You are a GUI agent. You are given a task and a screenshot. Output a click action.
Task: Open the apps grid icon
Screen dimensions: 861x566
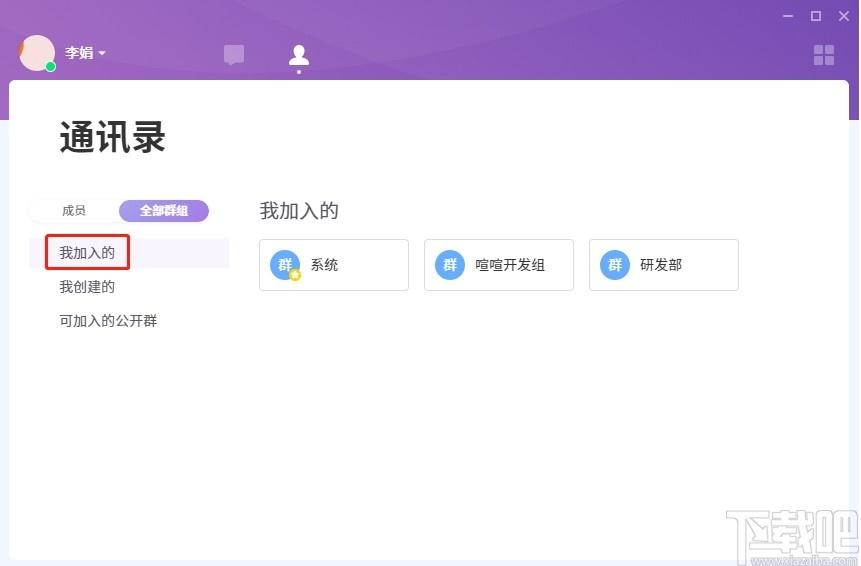[x=824, y=55]
